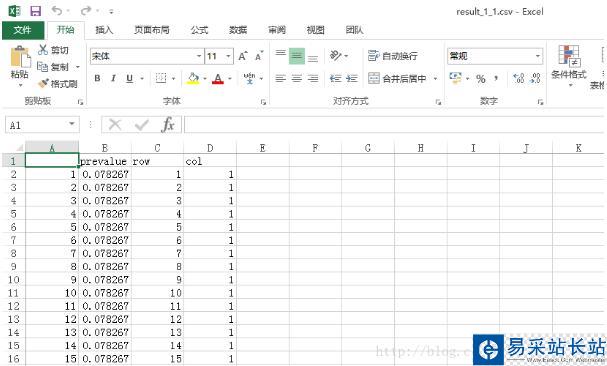The height and width of the screenshot is (366, 607).
Task: Open the number format dropdown 常规
Action: [x=538, y=56]
